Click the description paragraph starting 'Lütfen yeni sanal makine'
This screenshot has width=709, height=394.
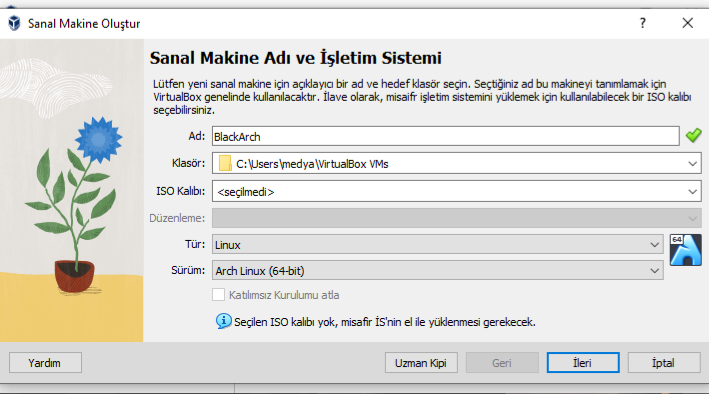pos(422,97)
